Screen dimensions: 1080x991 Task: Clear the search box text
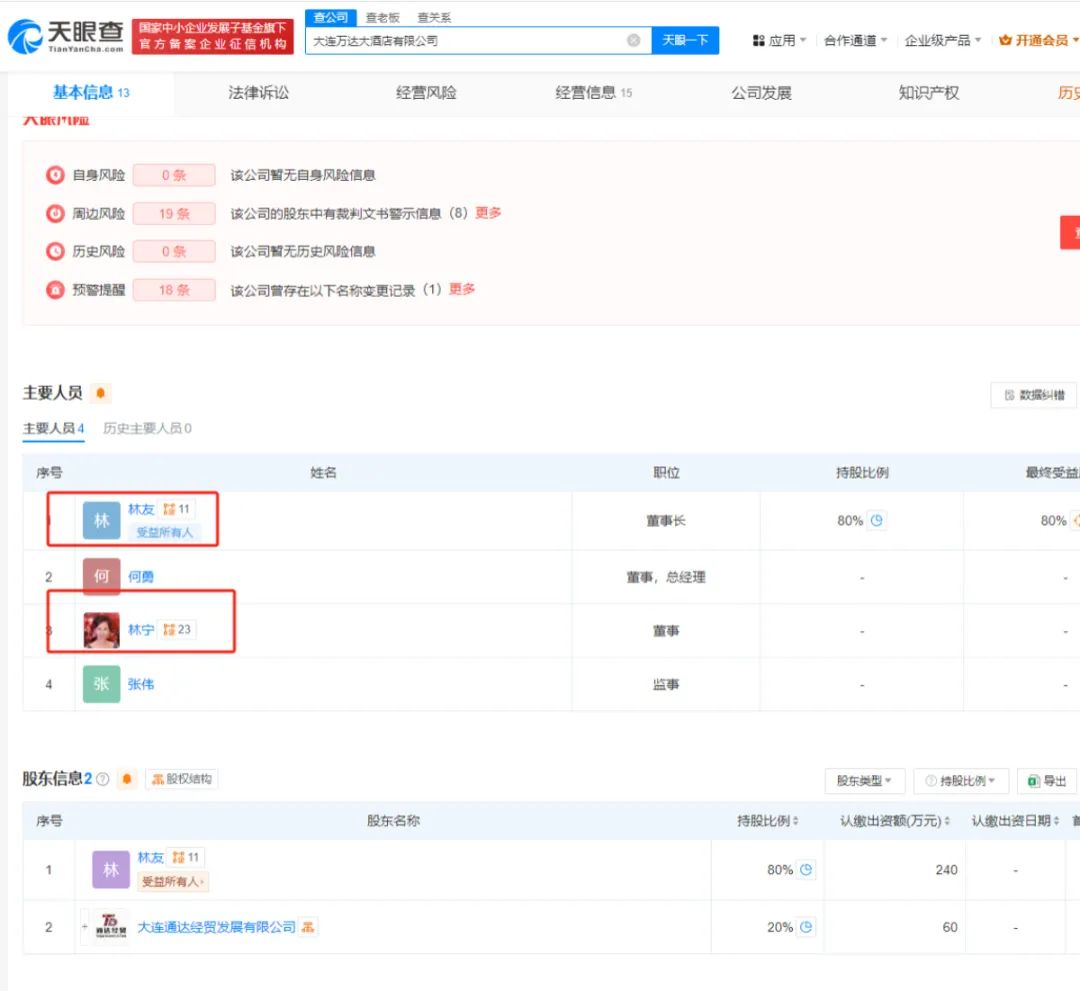pyautogui.click(x=633, y=41)
